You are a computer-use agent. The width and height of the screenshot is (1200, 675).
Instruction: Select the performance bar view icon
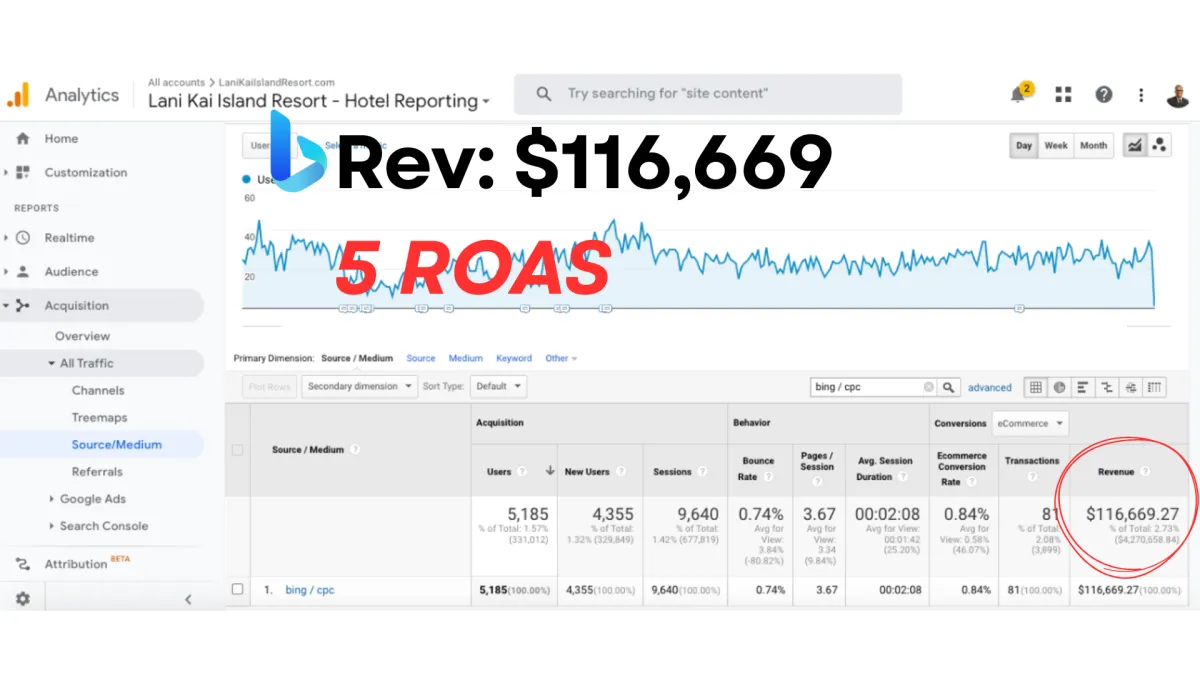click(1083, 387)
